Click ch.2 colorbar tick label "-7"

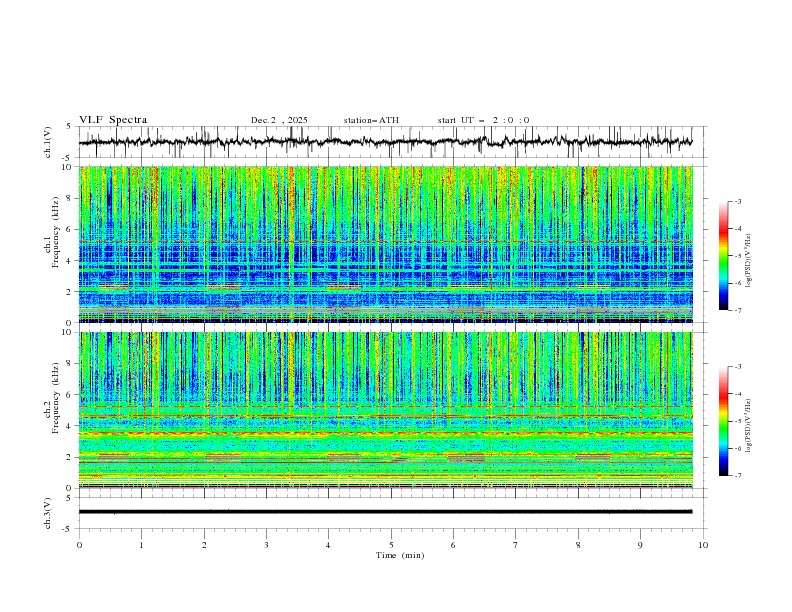[738, 476]
